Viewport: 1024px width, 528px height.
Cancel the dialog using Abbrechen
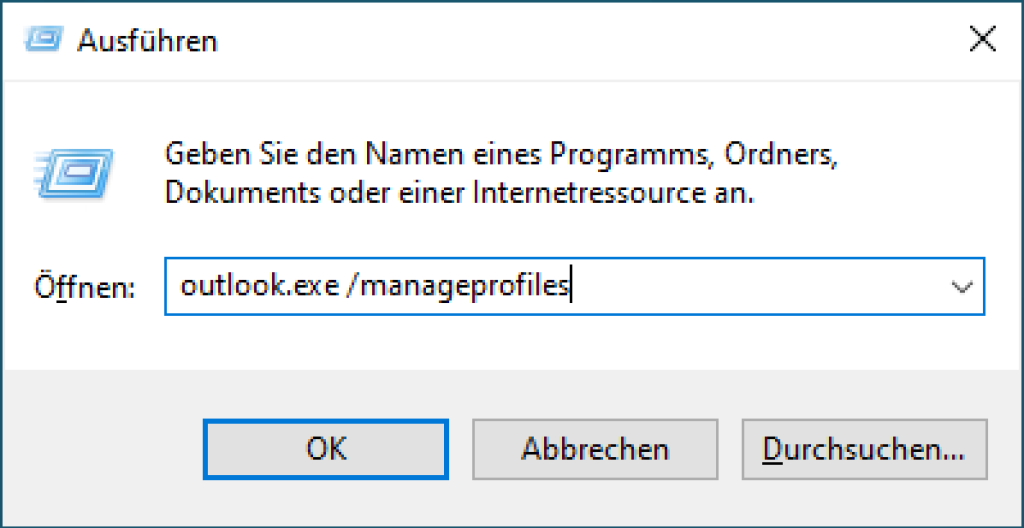click(x=595, y=450)
